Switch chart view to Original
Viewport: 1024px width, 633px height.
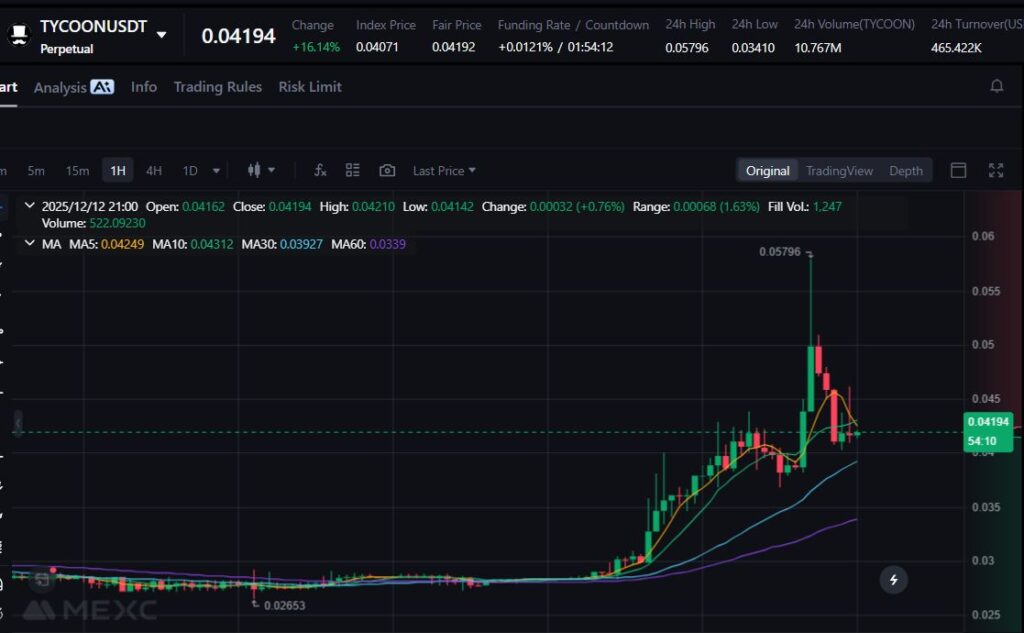(x=768, y=171)
